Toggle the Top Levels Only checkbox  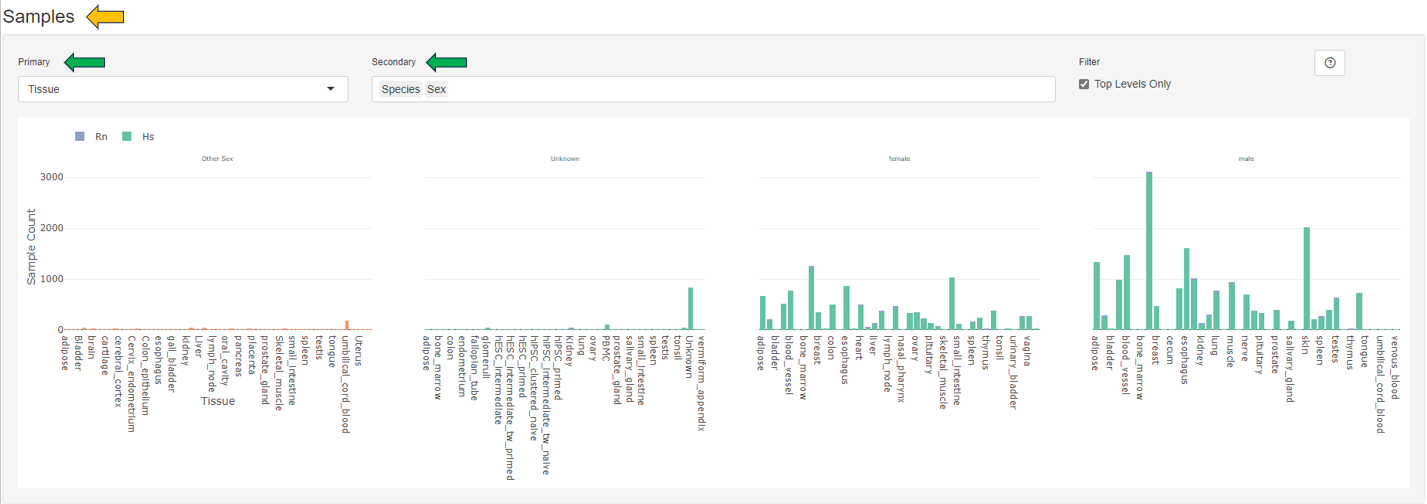[x=1084, y=85]
